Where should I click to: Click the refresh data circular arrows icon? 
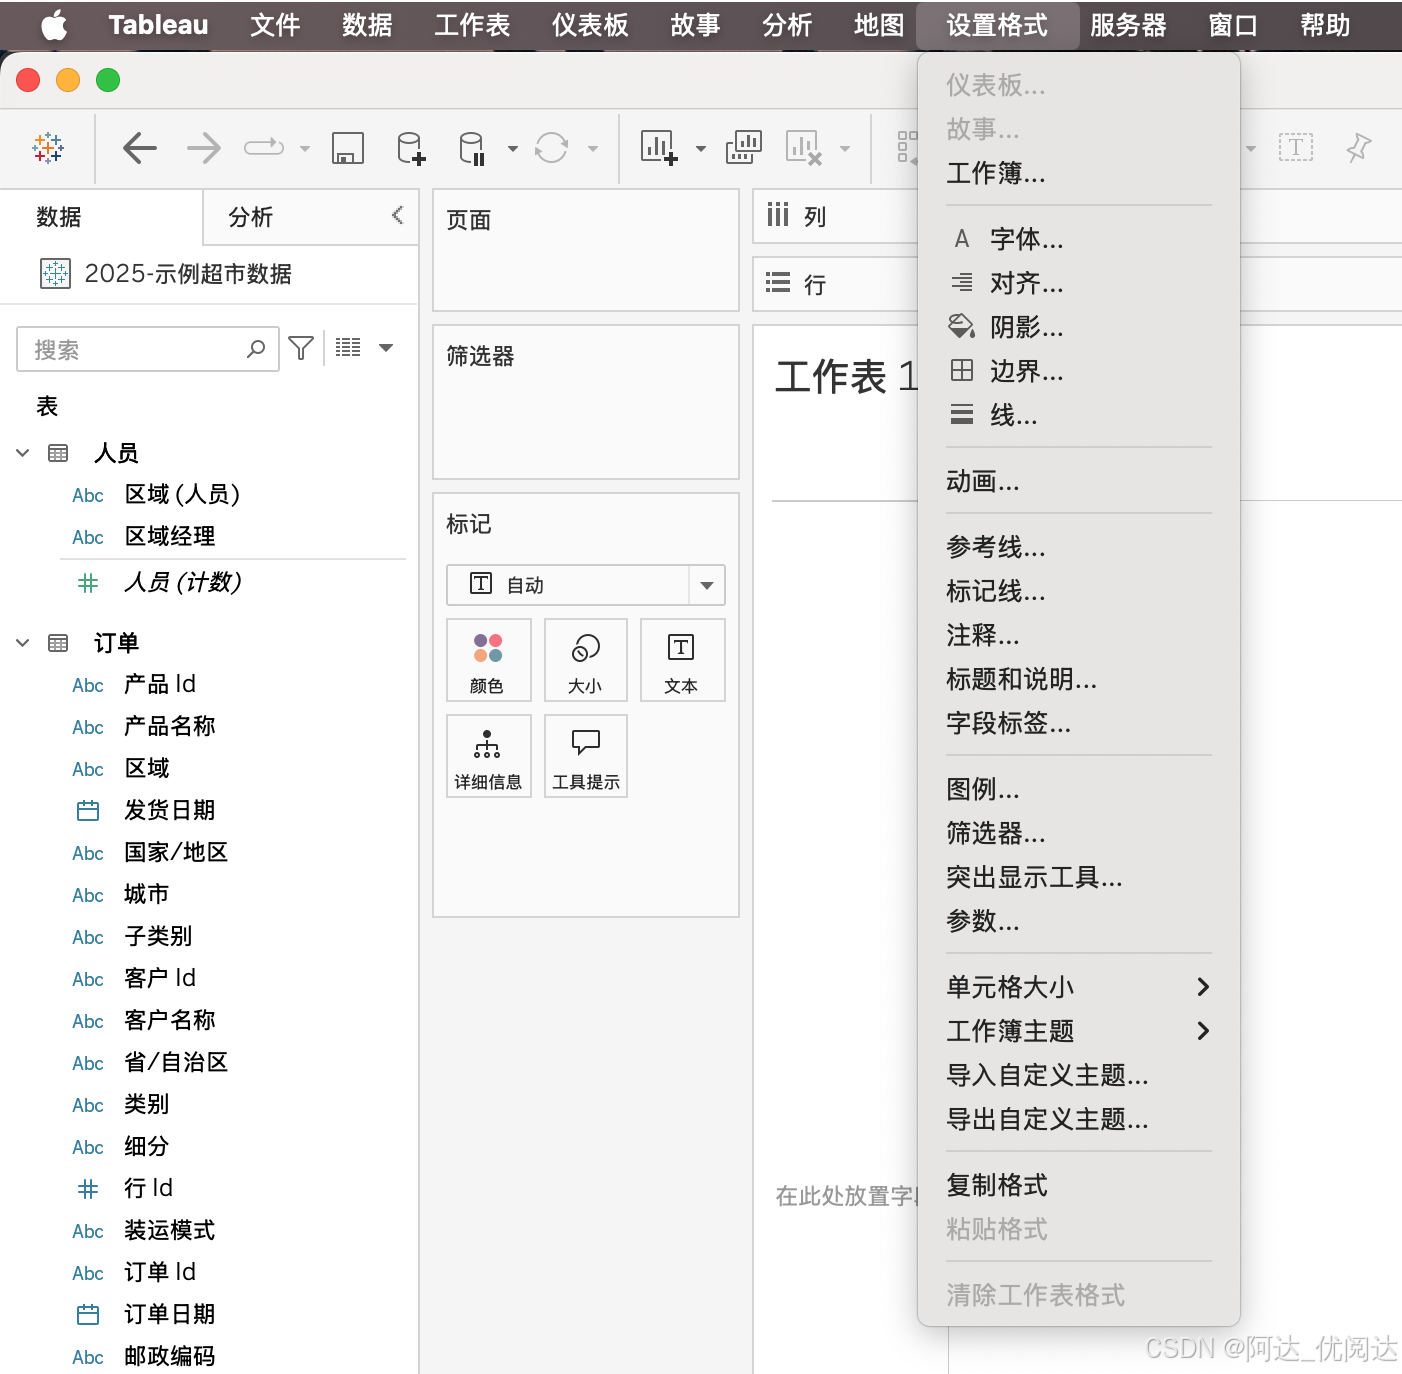click(x=551, y=148)
